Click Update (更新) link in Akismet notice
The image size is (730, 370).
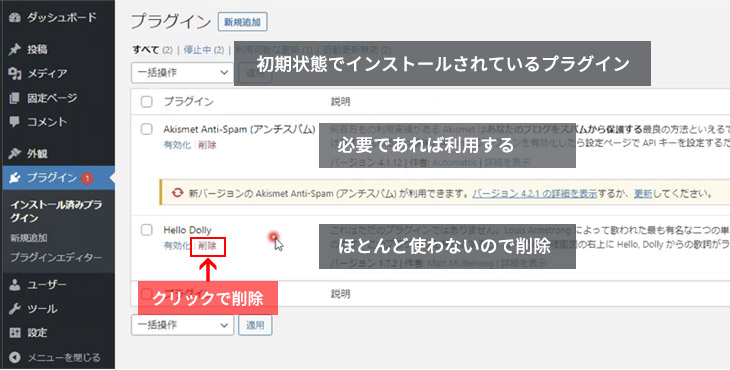tap(642, 193)
